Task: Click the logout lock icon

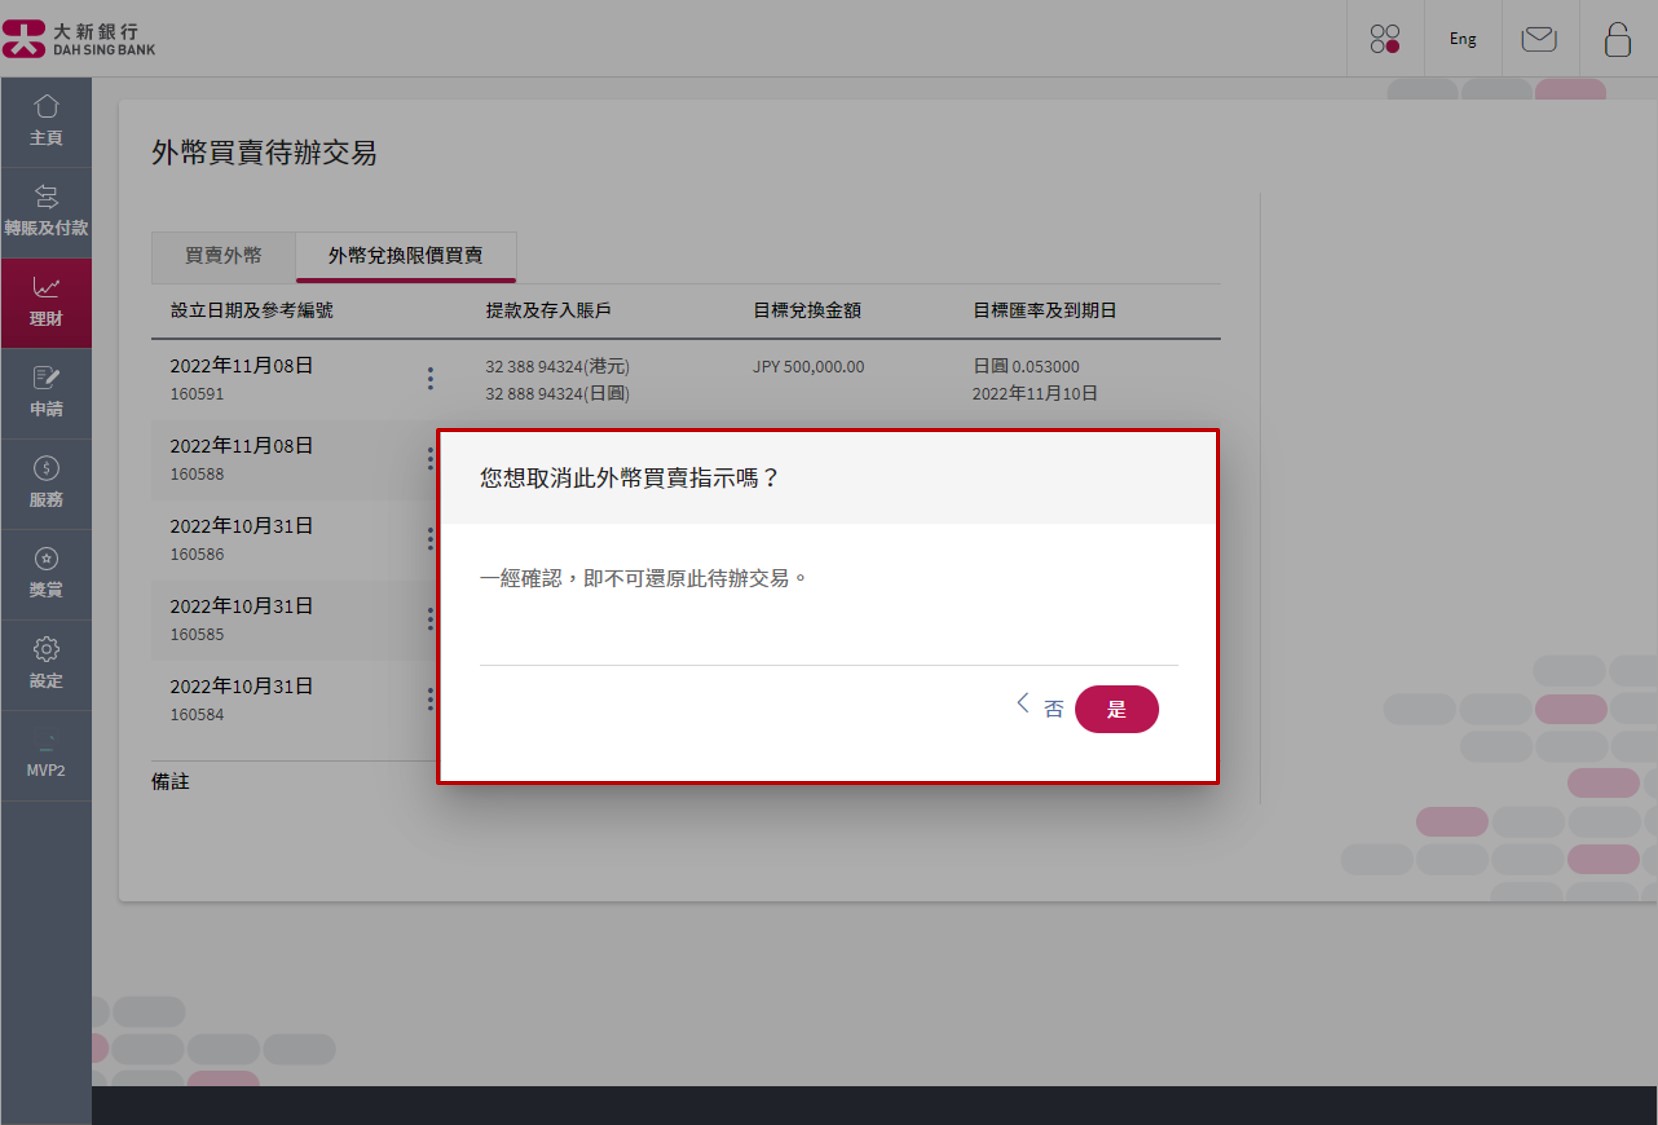Action: click(1617, 38)
